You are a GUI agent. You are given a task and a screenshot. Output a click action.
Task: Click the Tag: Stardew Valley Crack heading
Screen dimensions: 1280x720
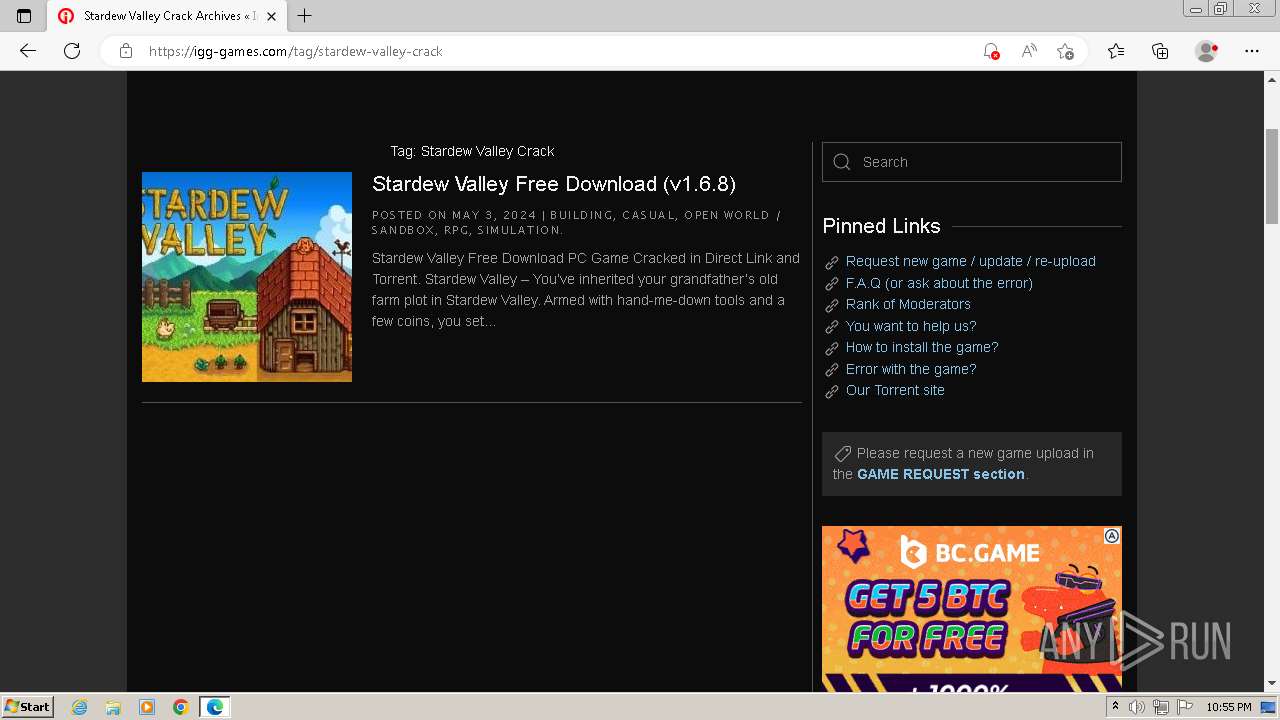point(472,151)
